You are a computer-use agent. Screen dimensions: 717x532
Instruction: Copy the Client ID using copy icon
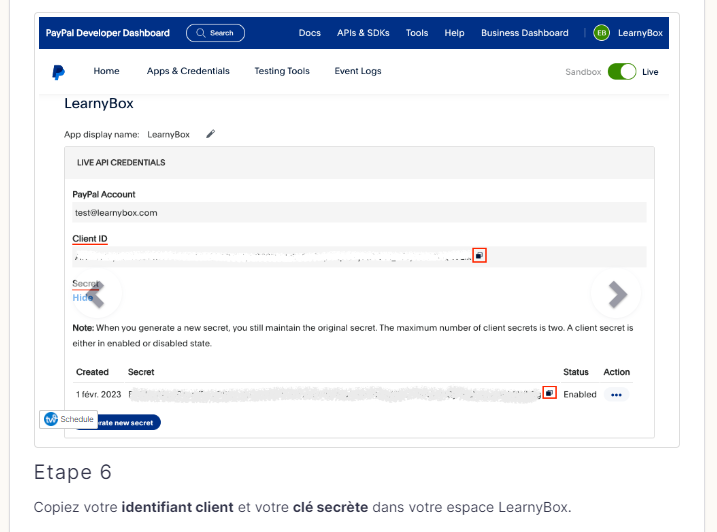click(479, 256)
